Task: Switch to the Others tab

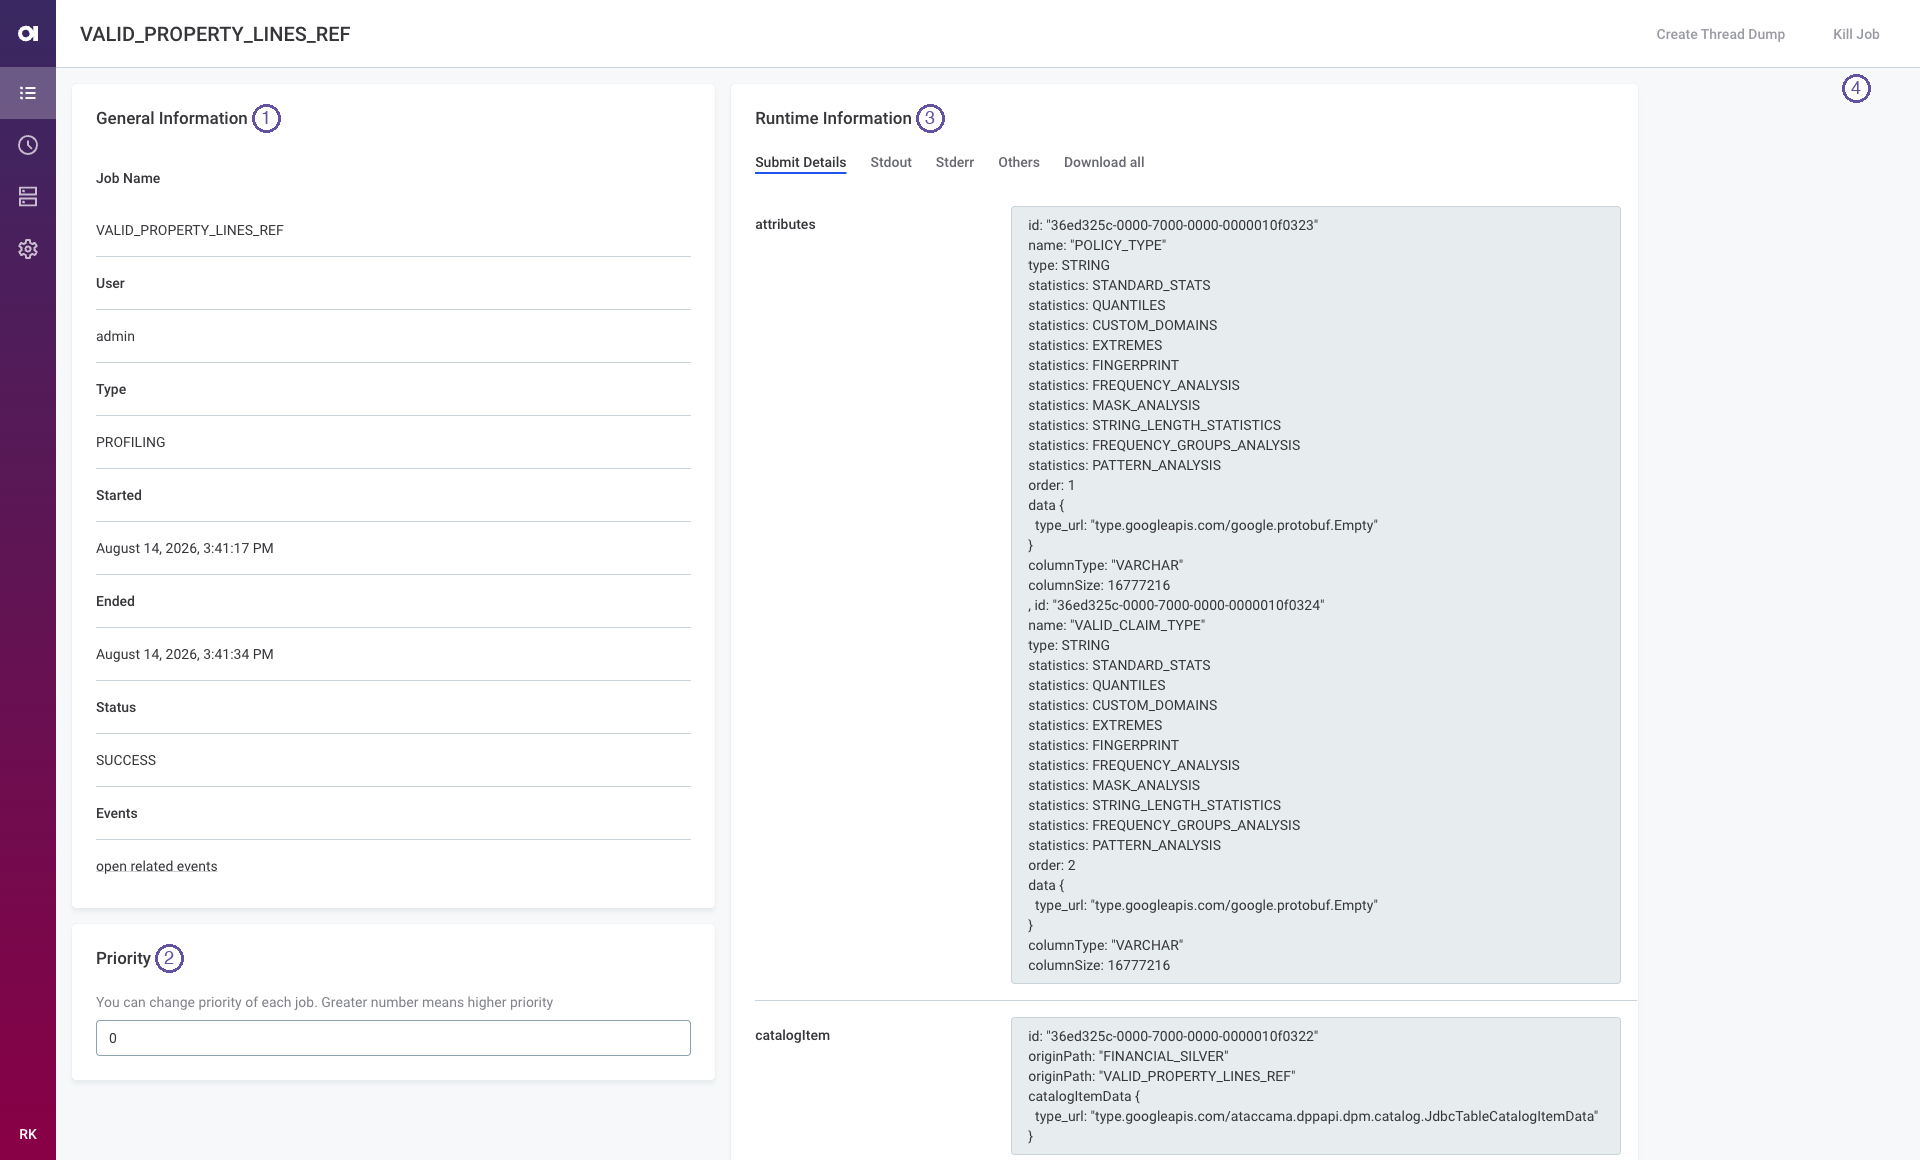Action: pos(1018,162)
